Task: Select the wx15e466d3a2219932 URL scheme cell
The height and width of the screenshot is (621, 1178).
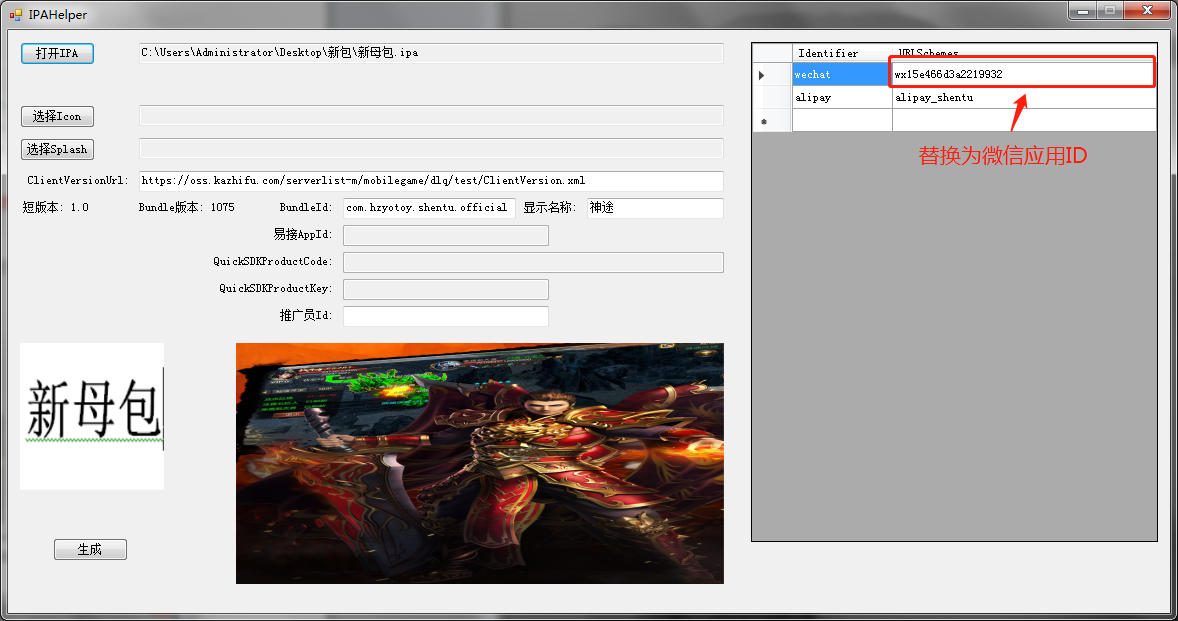Action: click(x=1024, y=74)
